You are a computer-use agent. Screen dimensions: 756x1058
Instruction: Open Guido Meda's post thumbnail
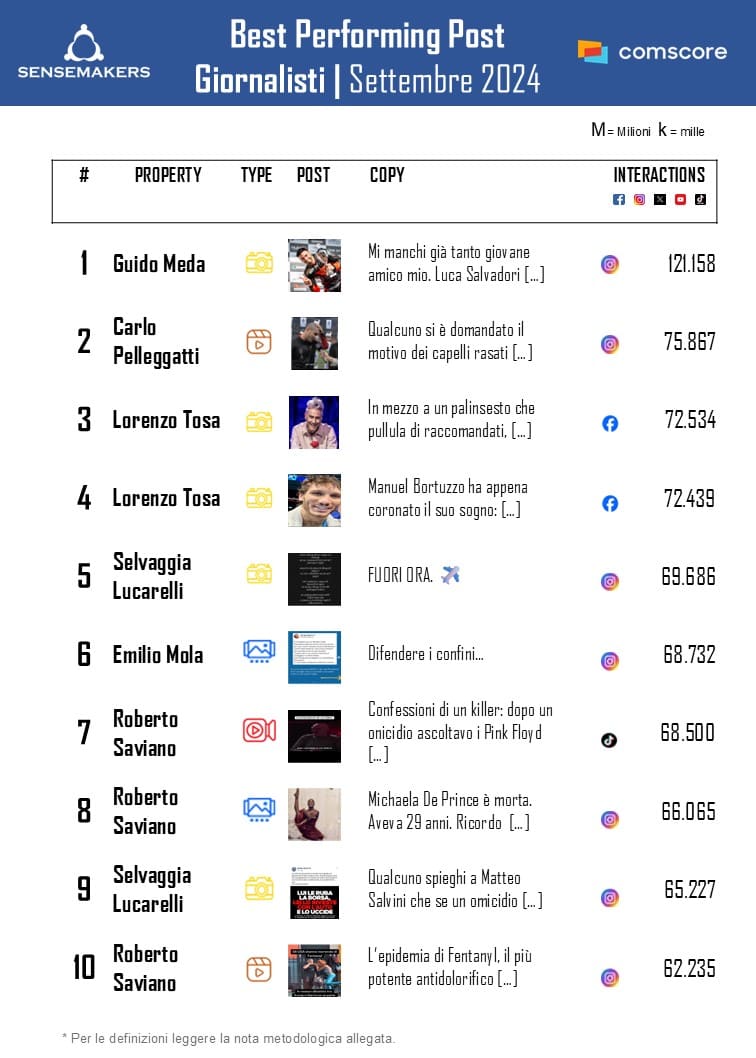314,265
